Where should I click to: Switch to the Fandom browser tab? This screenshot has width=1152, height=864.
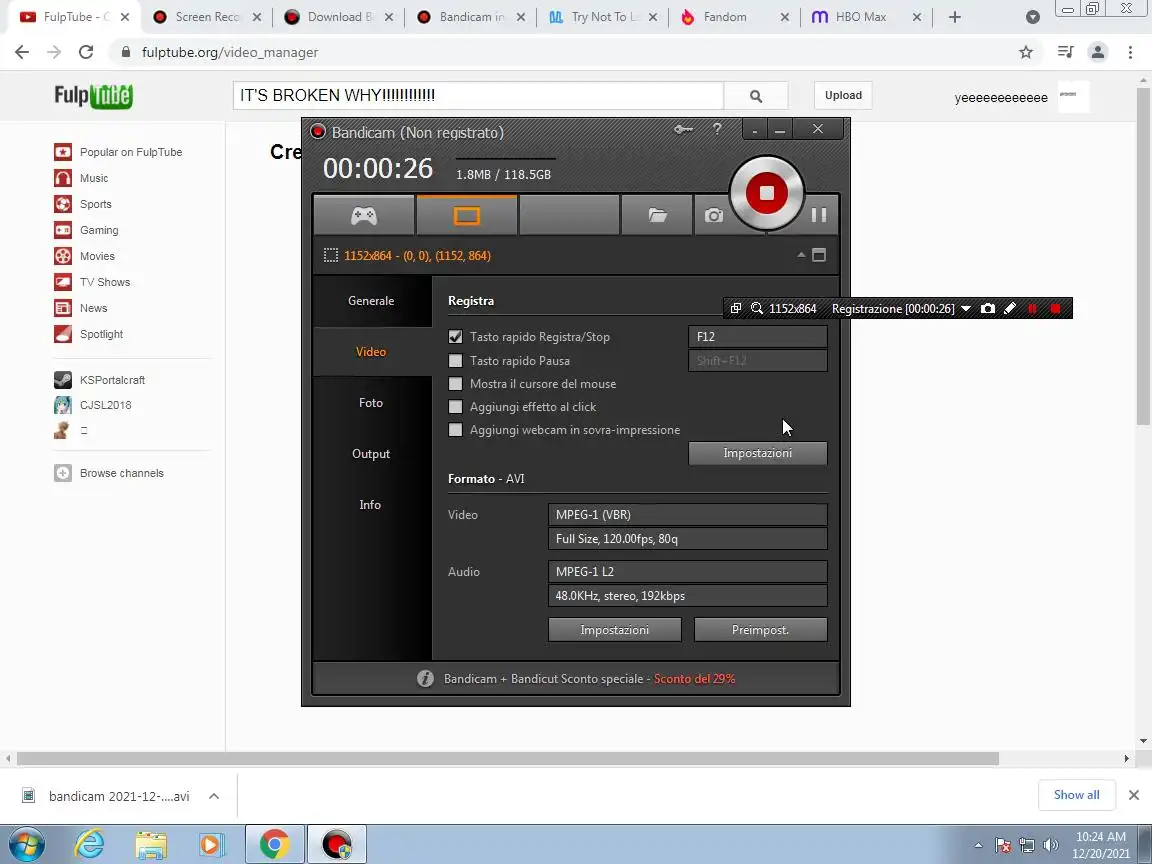735,17
